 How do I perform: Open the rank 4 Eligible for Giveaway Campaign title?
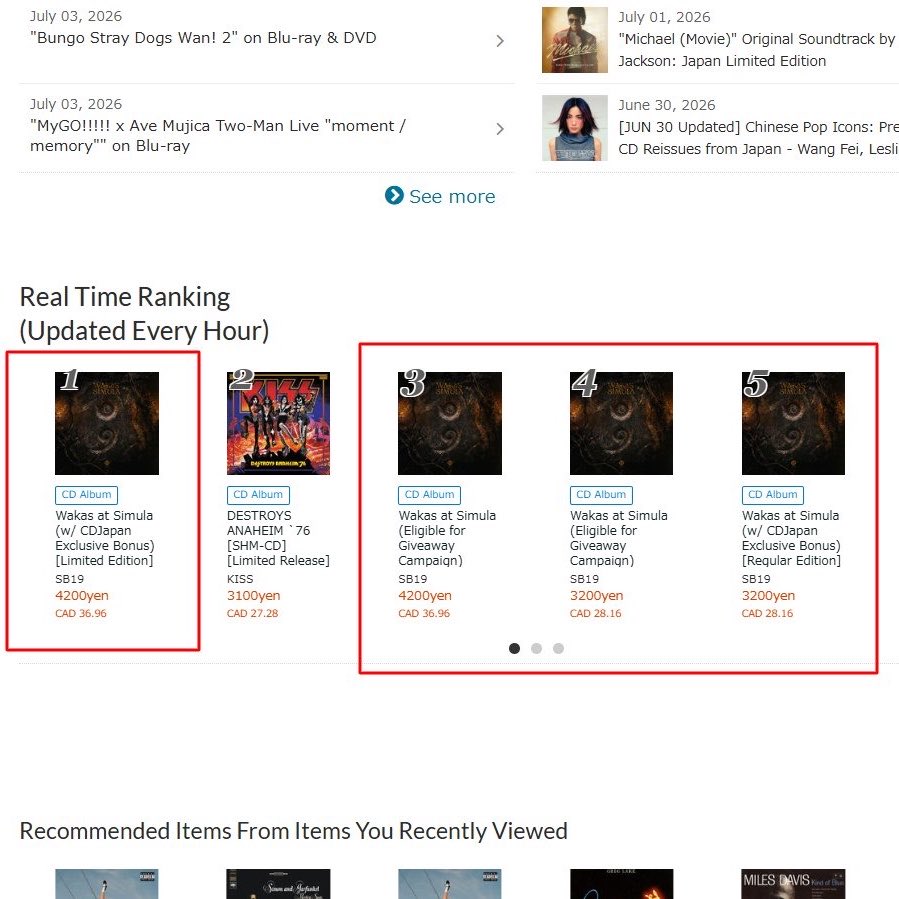619,538
